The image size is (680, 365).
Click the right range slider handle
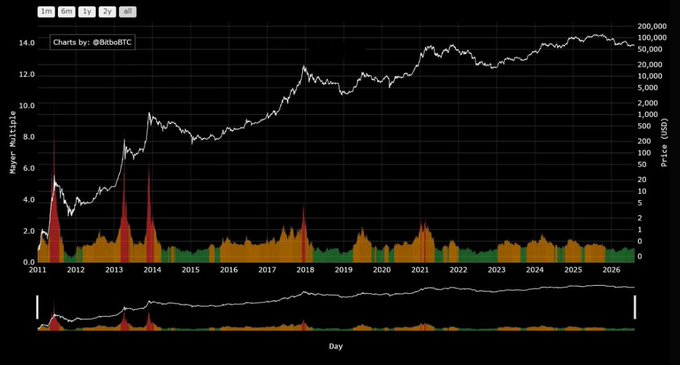635,307
